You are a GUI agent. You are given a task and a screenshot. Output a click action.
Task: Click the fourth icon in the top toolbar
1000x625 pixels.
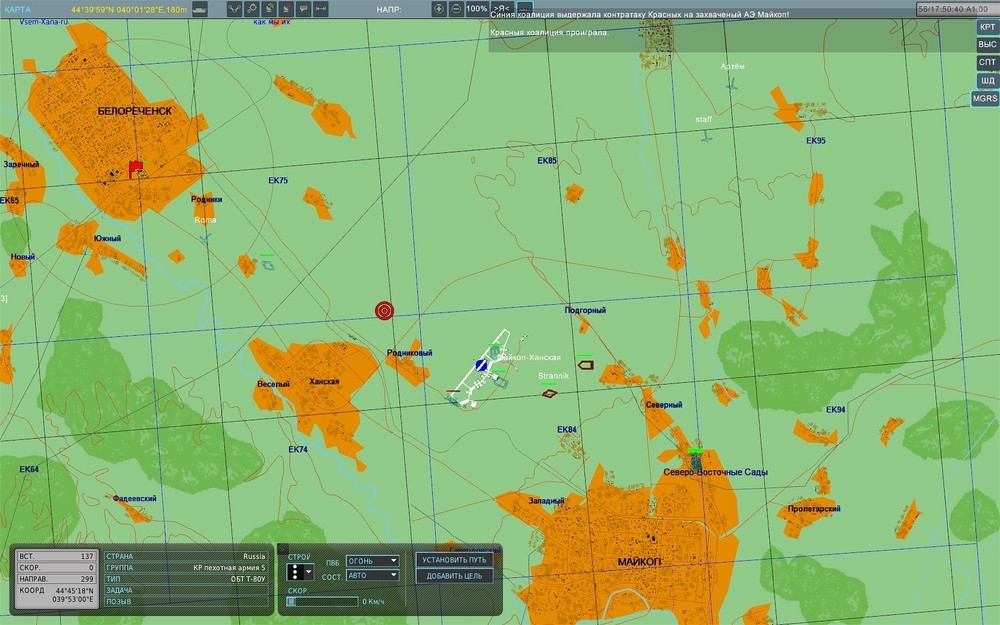pyautogui.click(x=269, y=9)
